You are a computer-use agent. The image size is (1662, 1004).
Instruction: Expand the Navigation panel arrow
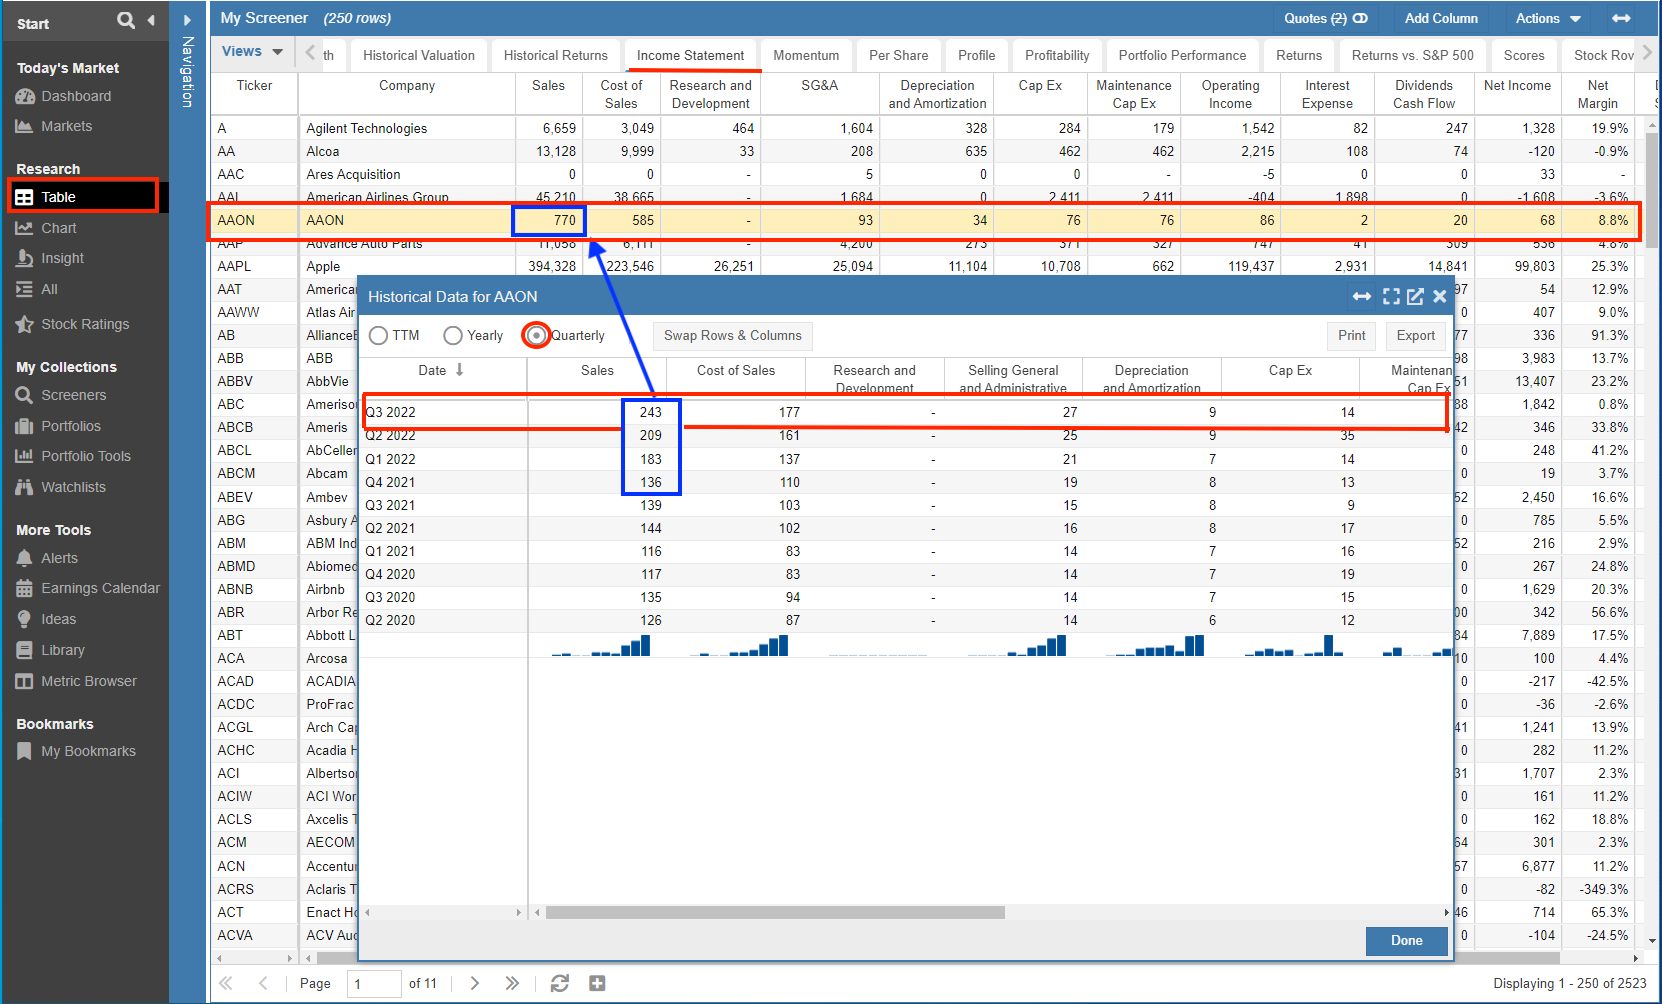(x=187, y=20)
